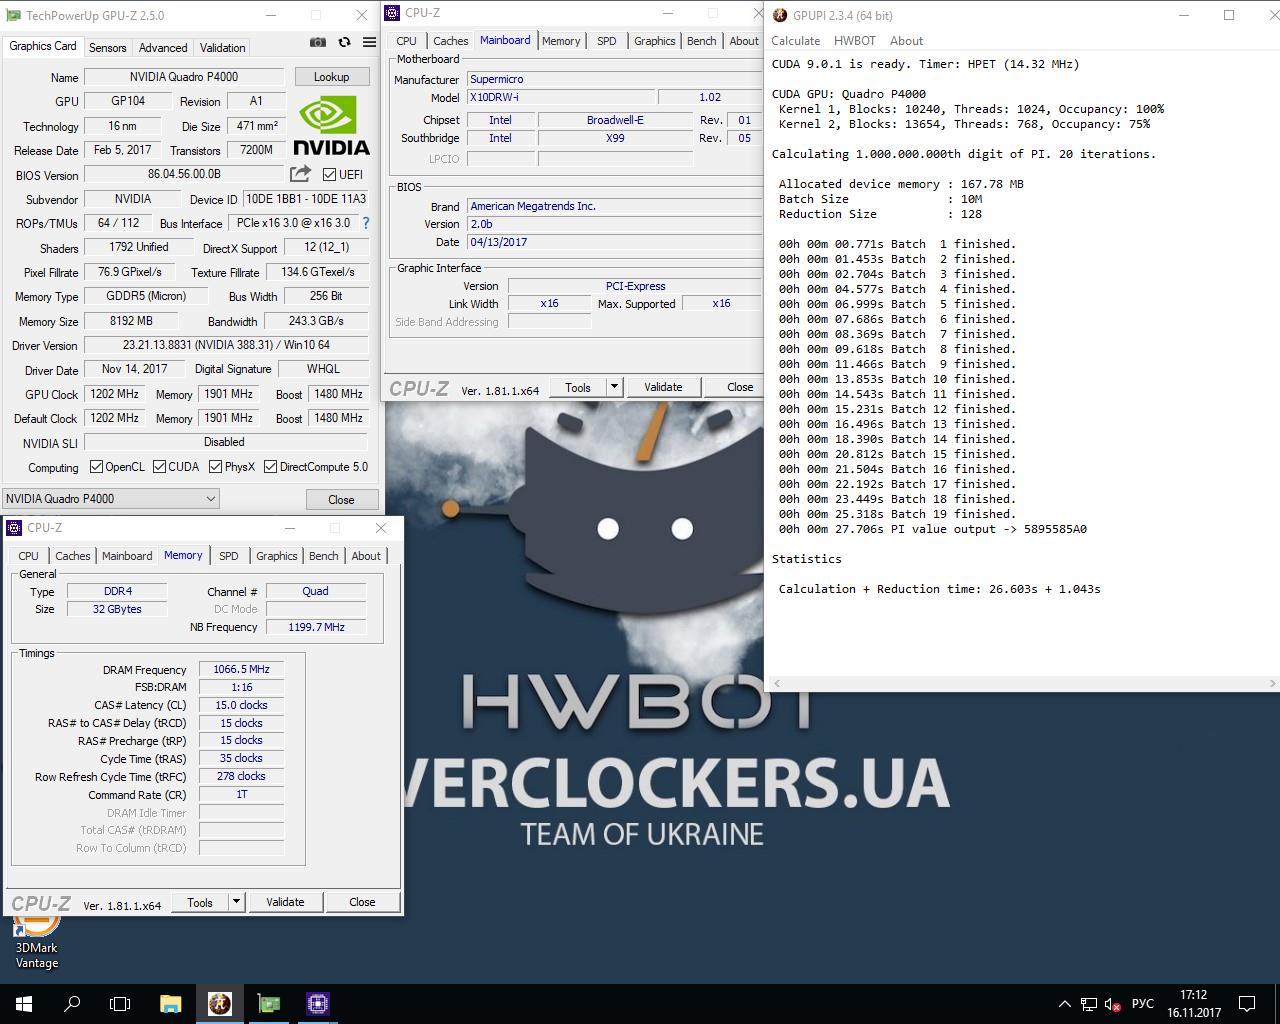The width and height of the screenshot is (1280, 1024).
Task: Click GPUPI scrollbar right arrow
Action: (1272, 683)
